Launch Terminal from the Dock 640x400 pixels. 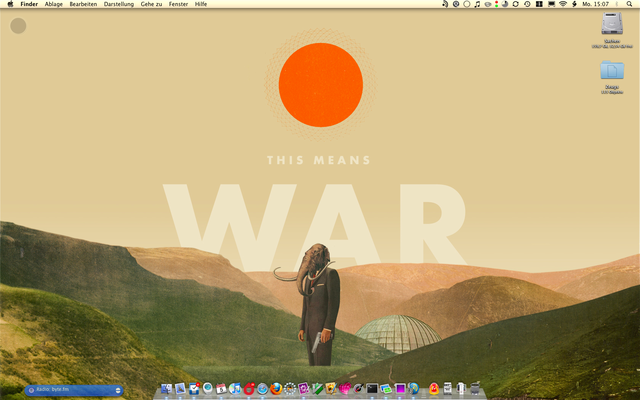point(372,389)
